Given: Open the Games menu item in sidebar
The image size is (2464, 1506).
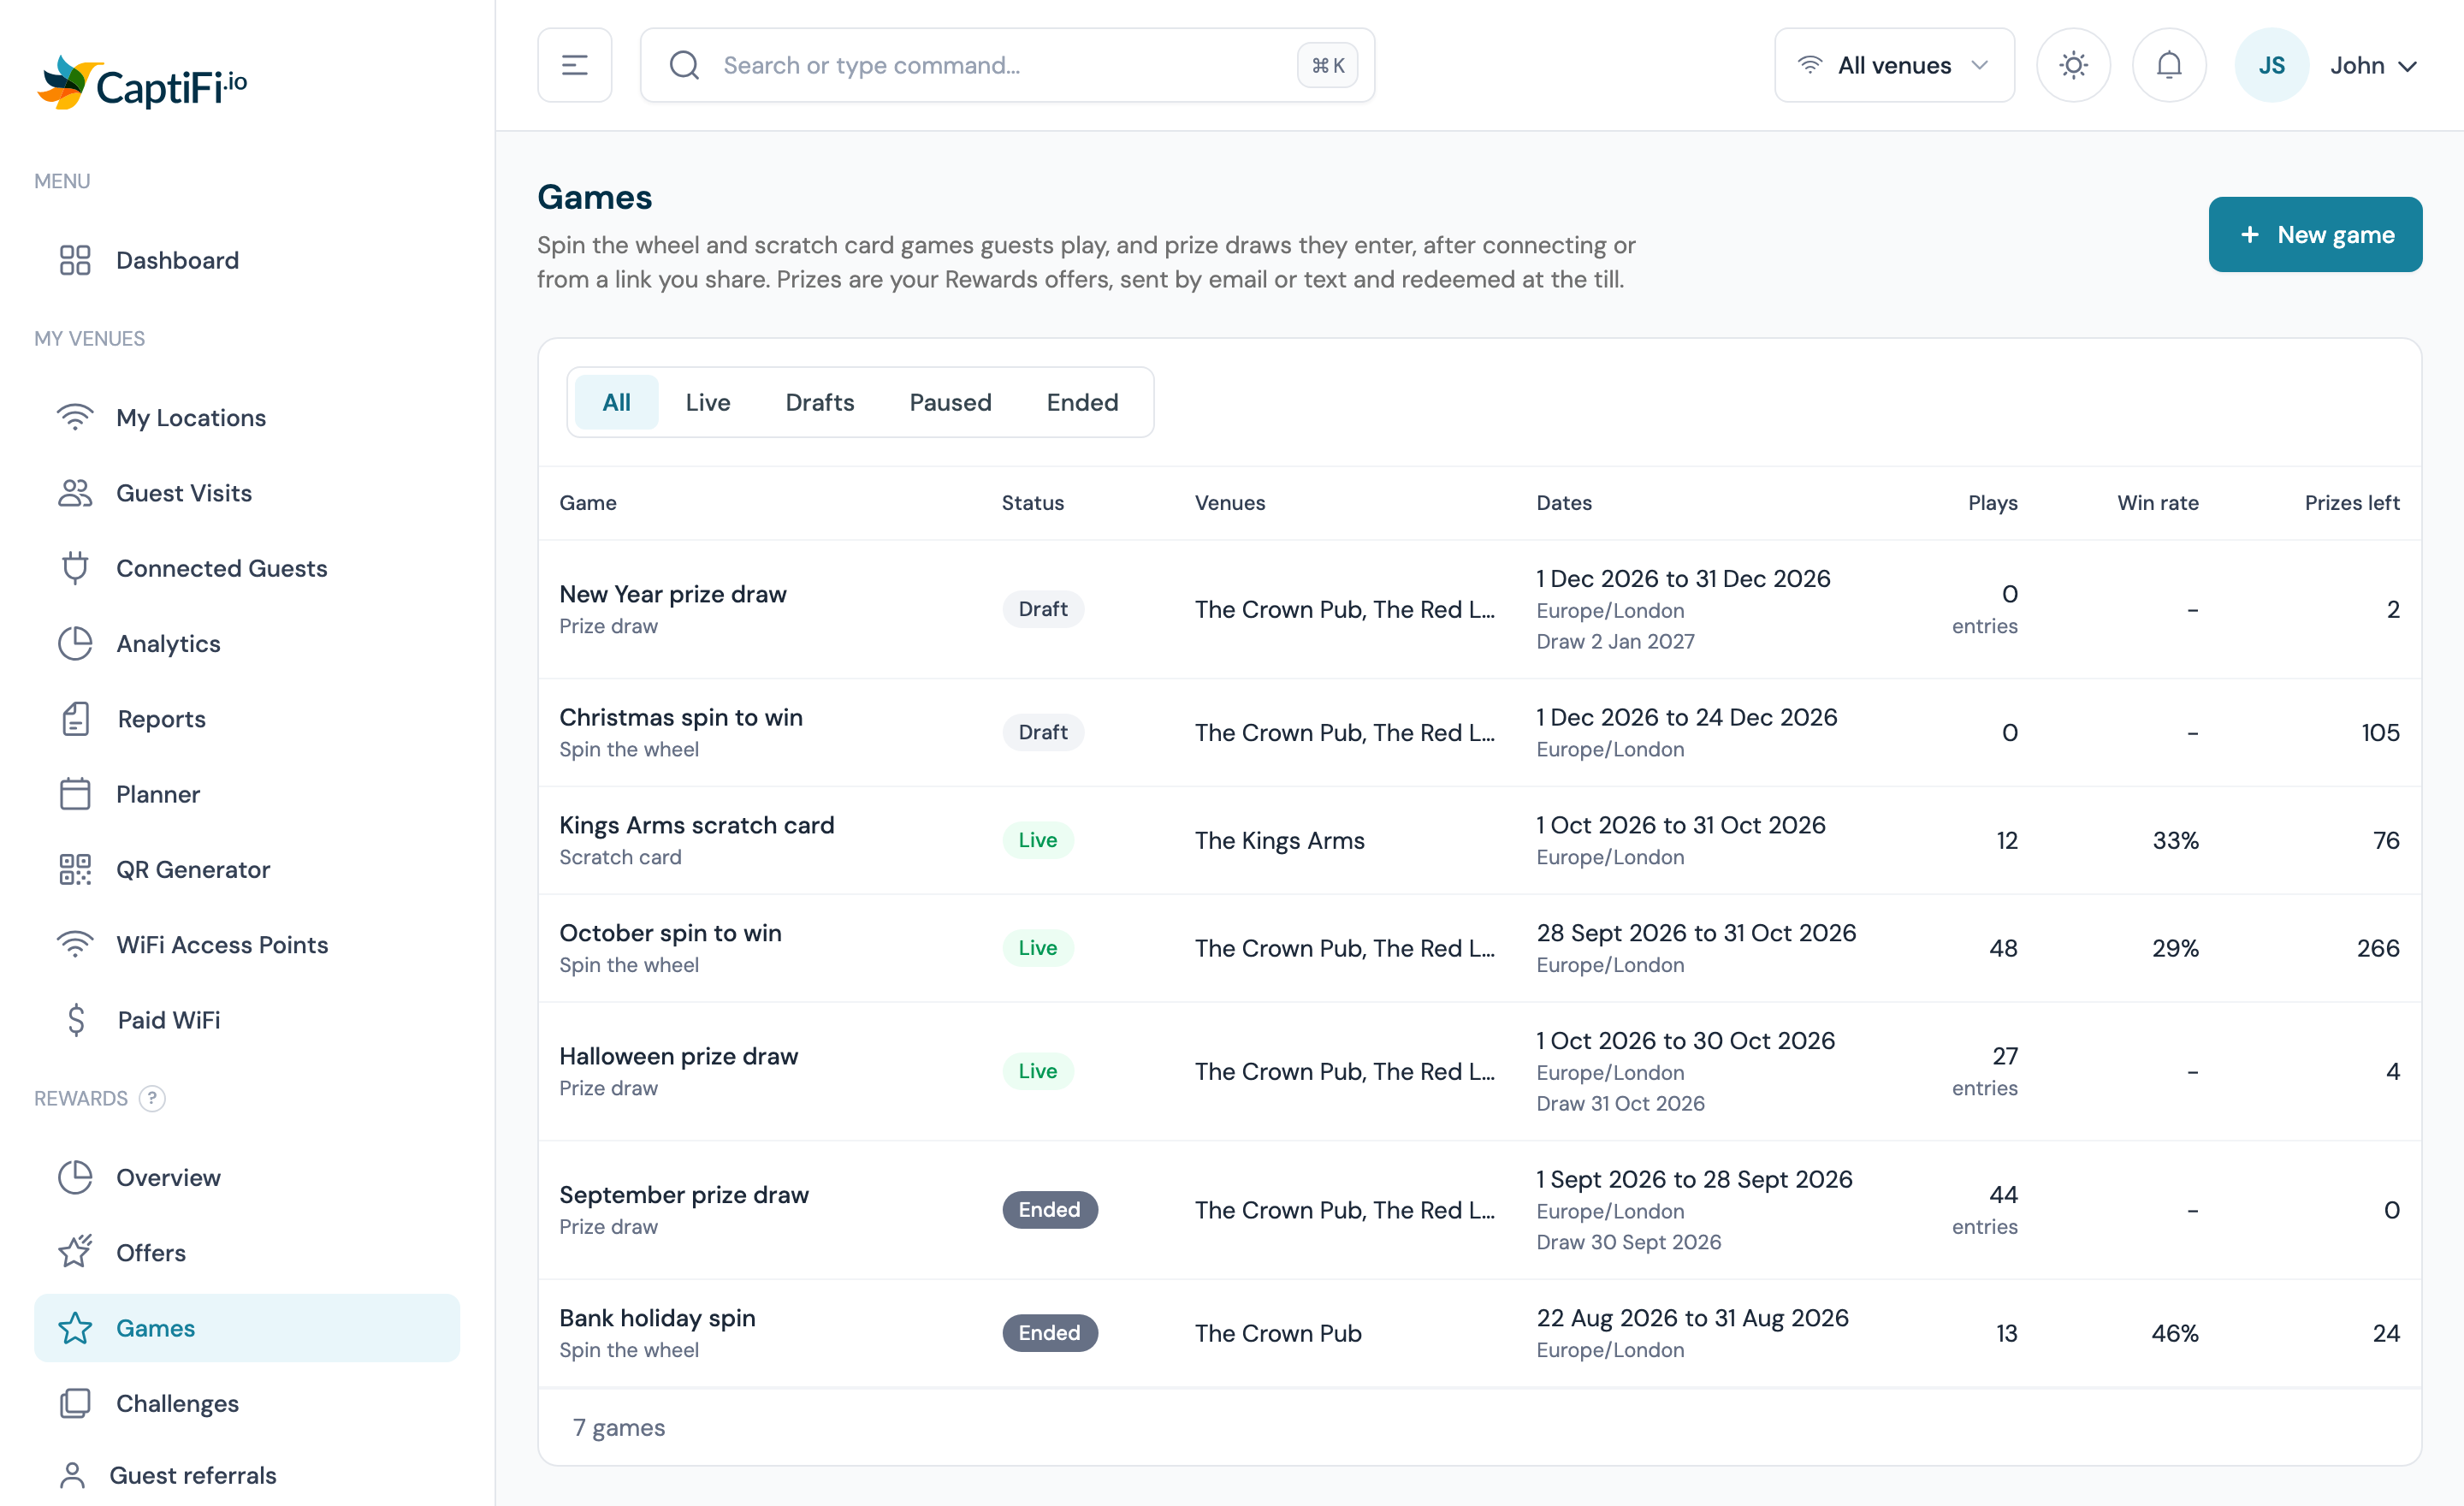Looking at the screenshot, I should 247,1328.
